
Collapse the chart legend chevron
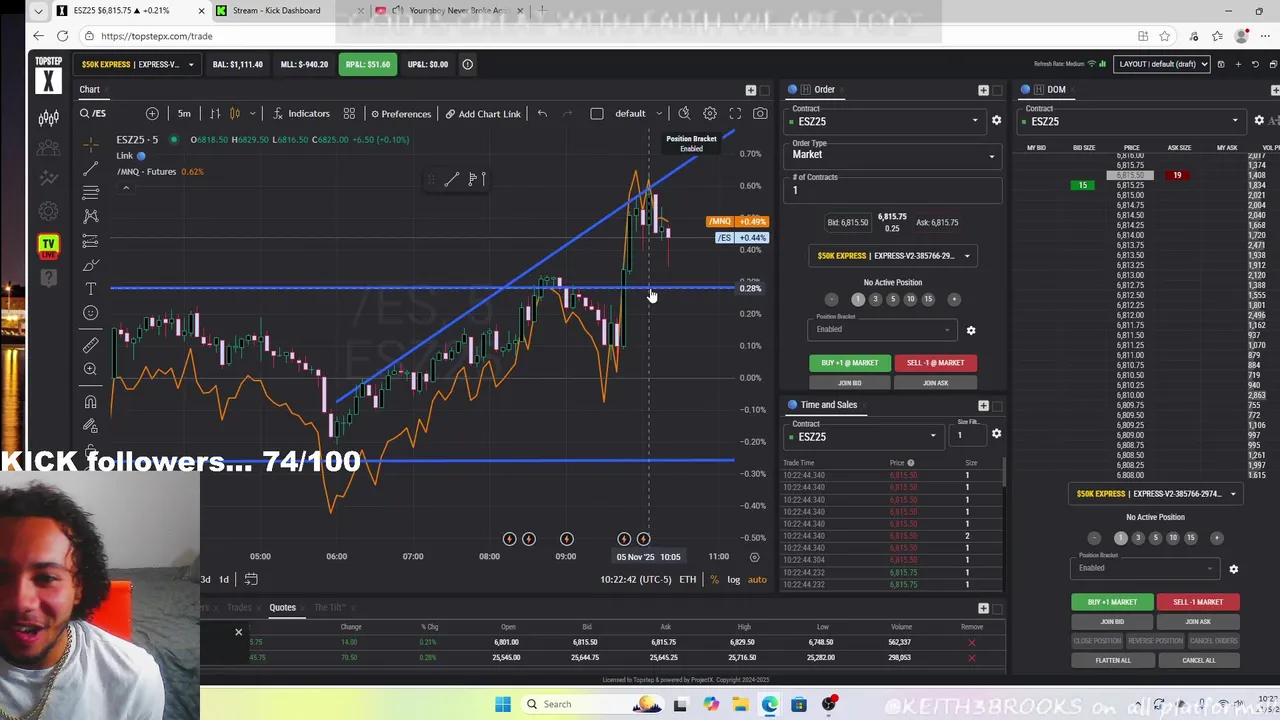[x=126, y=188]
